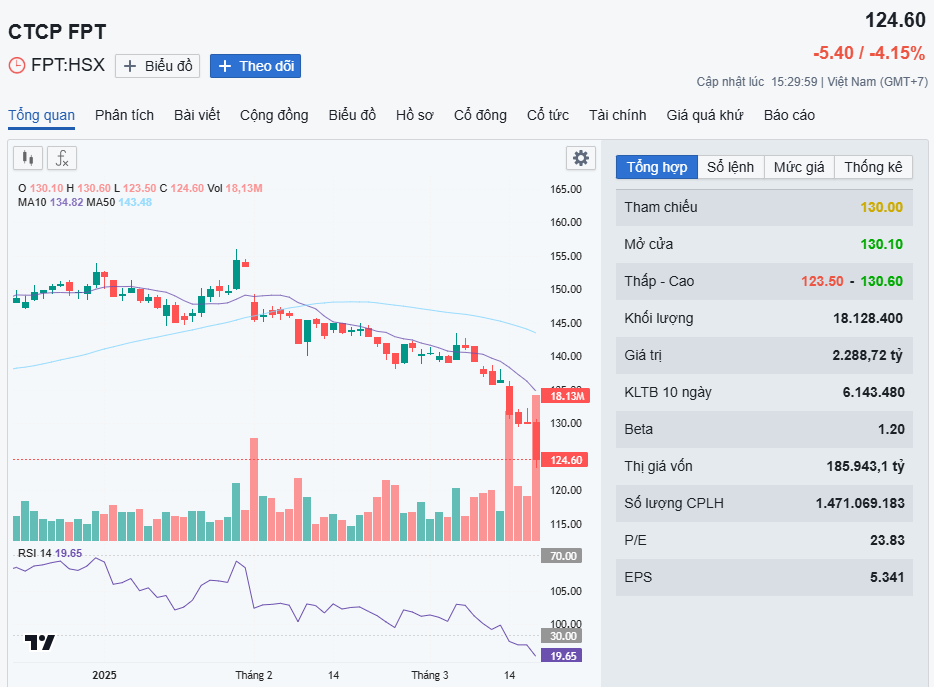Click the RSI 14 19.65 indicator label
Viewport: 934px width, 687px height.
pos(50,553)
